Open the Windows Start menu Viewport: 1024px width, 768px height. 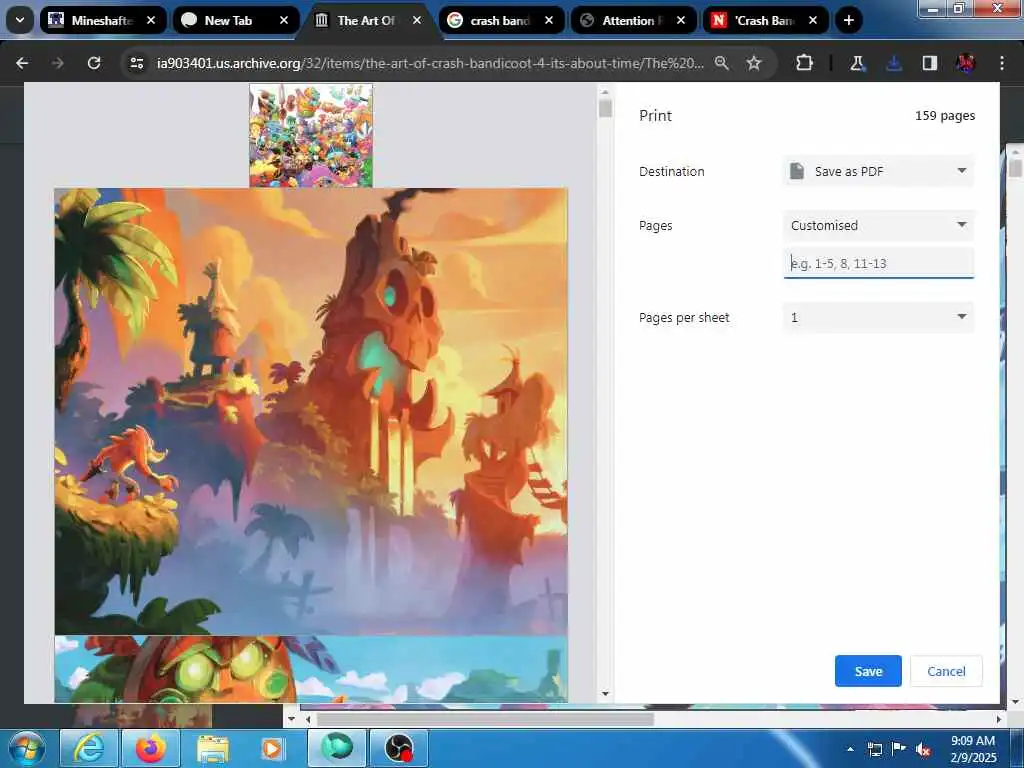pyautogui.click(x=27, y=748)
